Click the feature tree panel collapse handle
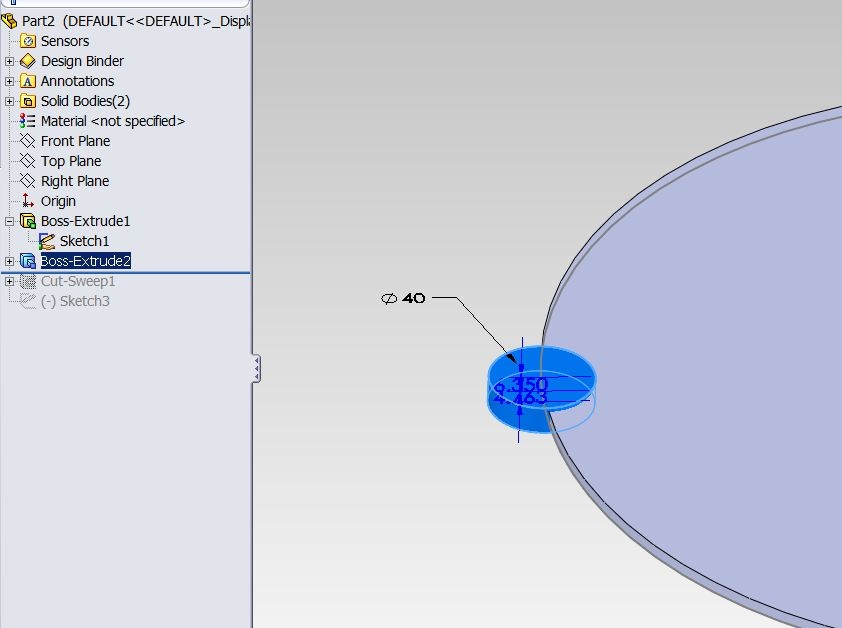The width and height of the screenshot is (842, 628). point(257,368)
